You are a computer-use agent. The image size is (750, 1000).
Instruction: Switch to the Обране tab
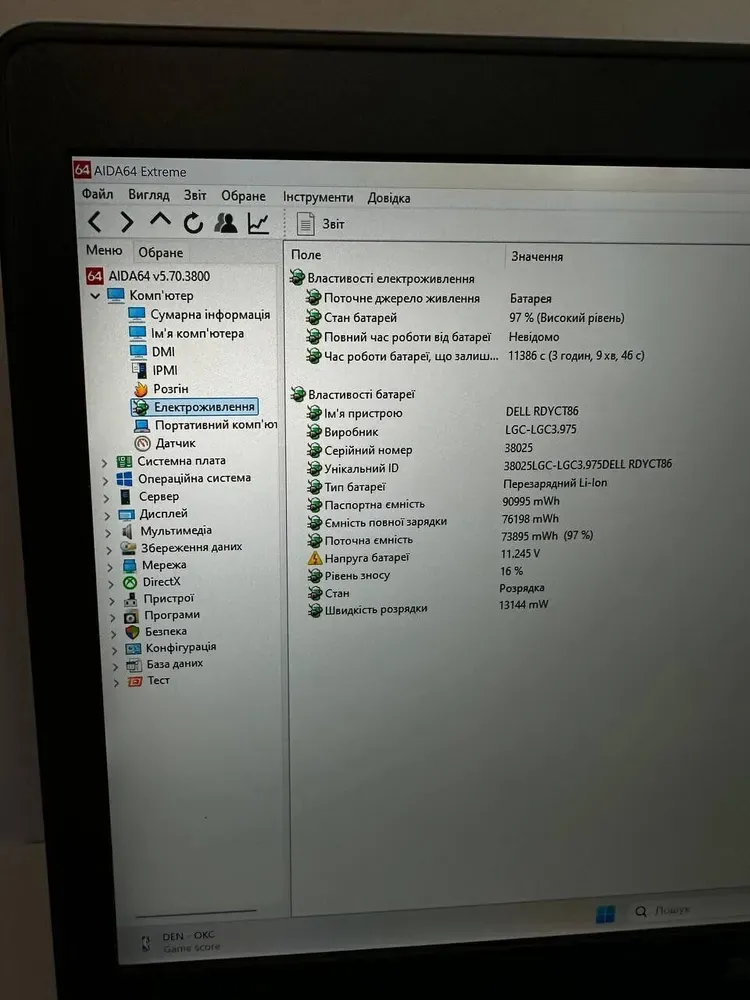click(160, 253)
